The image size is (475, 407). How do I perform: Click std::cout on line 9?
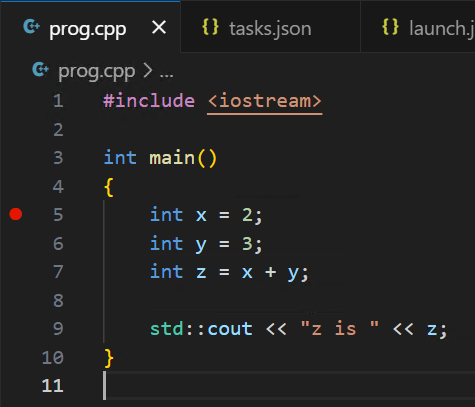coord(201,329)
